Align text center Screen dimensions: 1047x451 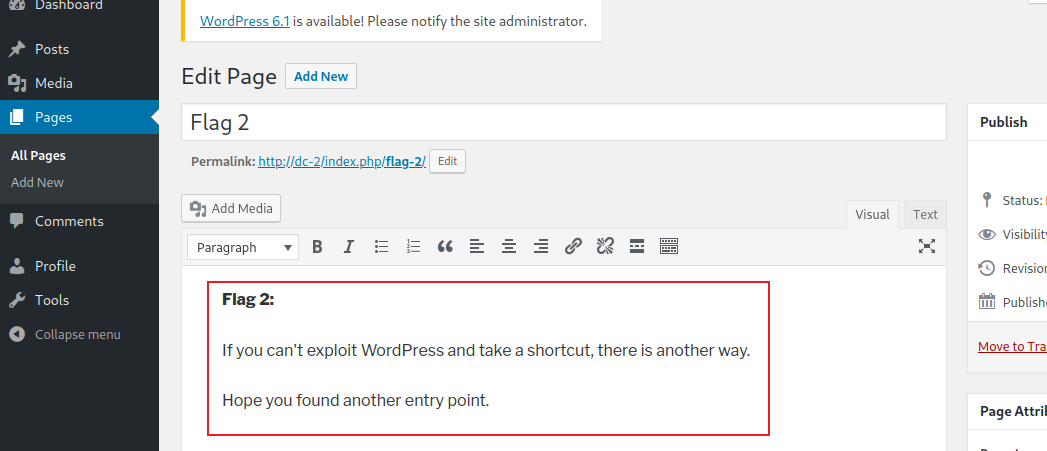tap(509, 247)
